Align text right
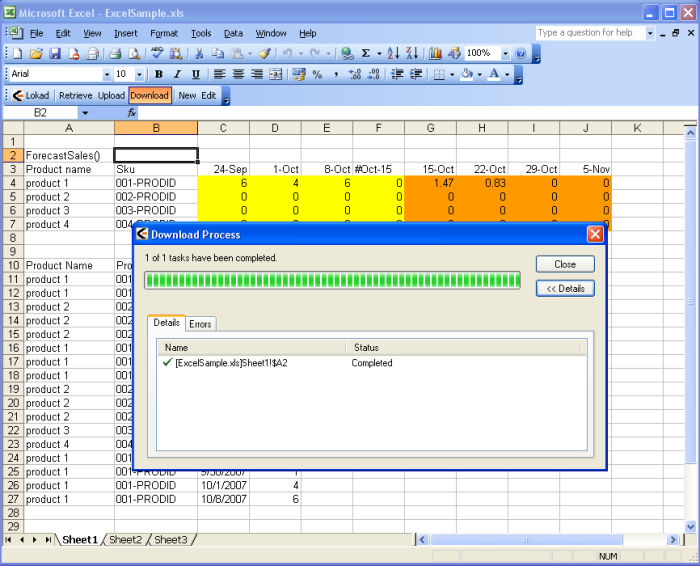Viewport: 700px width, 566px height. coord(257,75)
